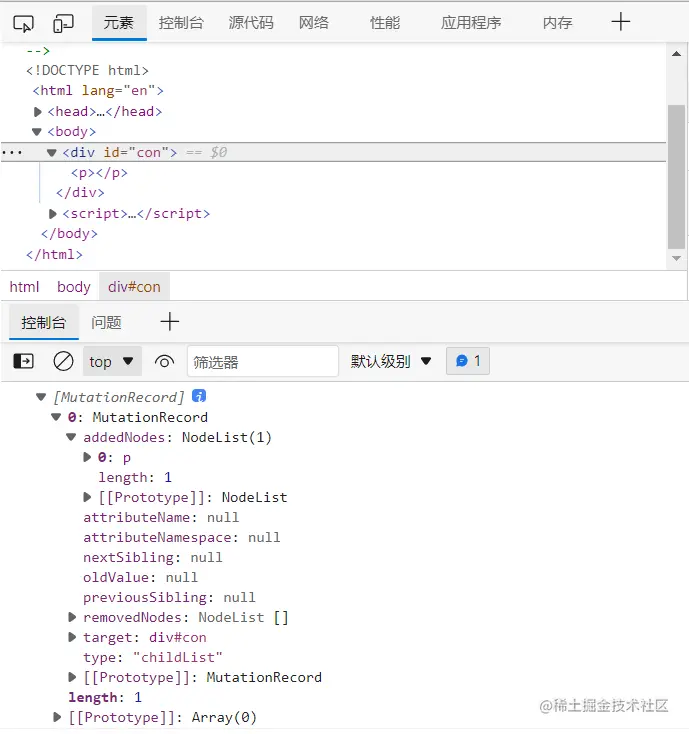The image size is (689, 734).
Task: Toggle device emulation icon
Action: [x=63, y=23]
